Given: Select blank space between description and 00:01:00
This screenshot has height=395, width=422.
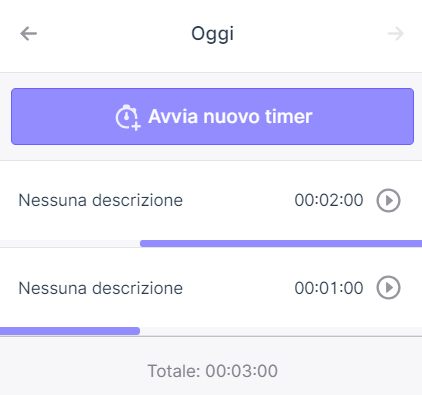Looking at the screenshot, I should click(239, 288).
